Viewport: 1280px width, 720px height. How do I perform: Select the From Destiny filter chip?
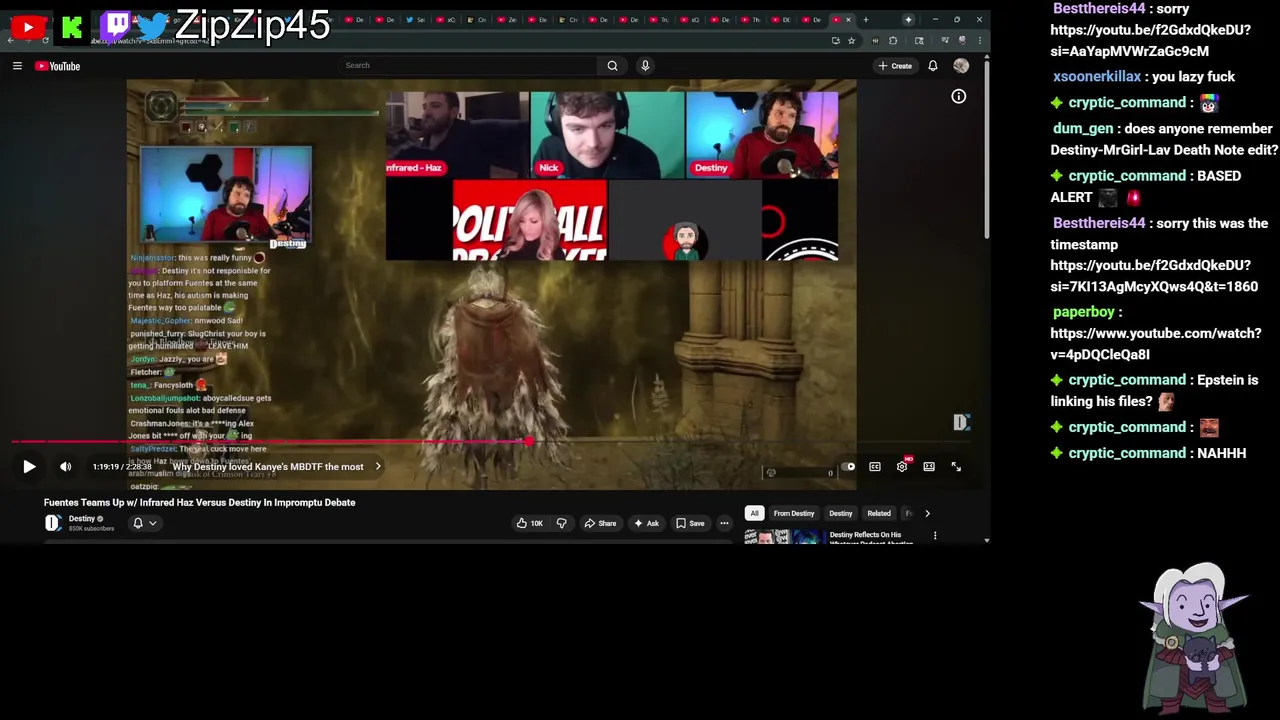[794, 513]
